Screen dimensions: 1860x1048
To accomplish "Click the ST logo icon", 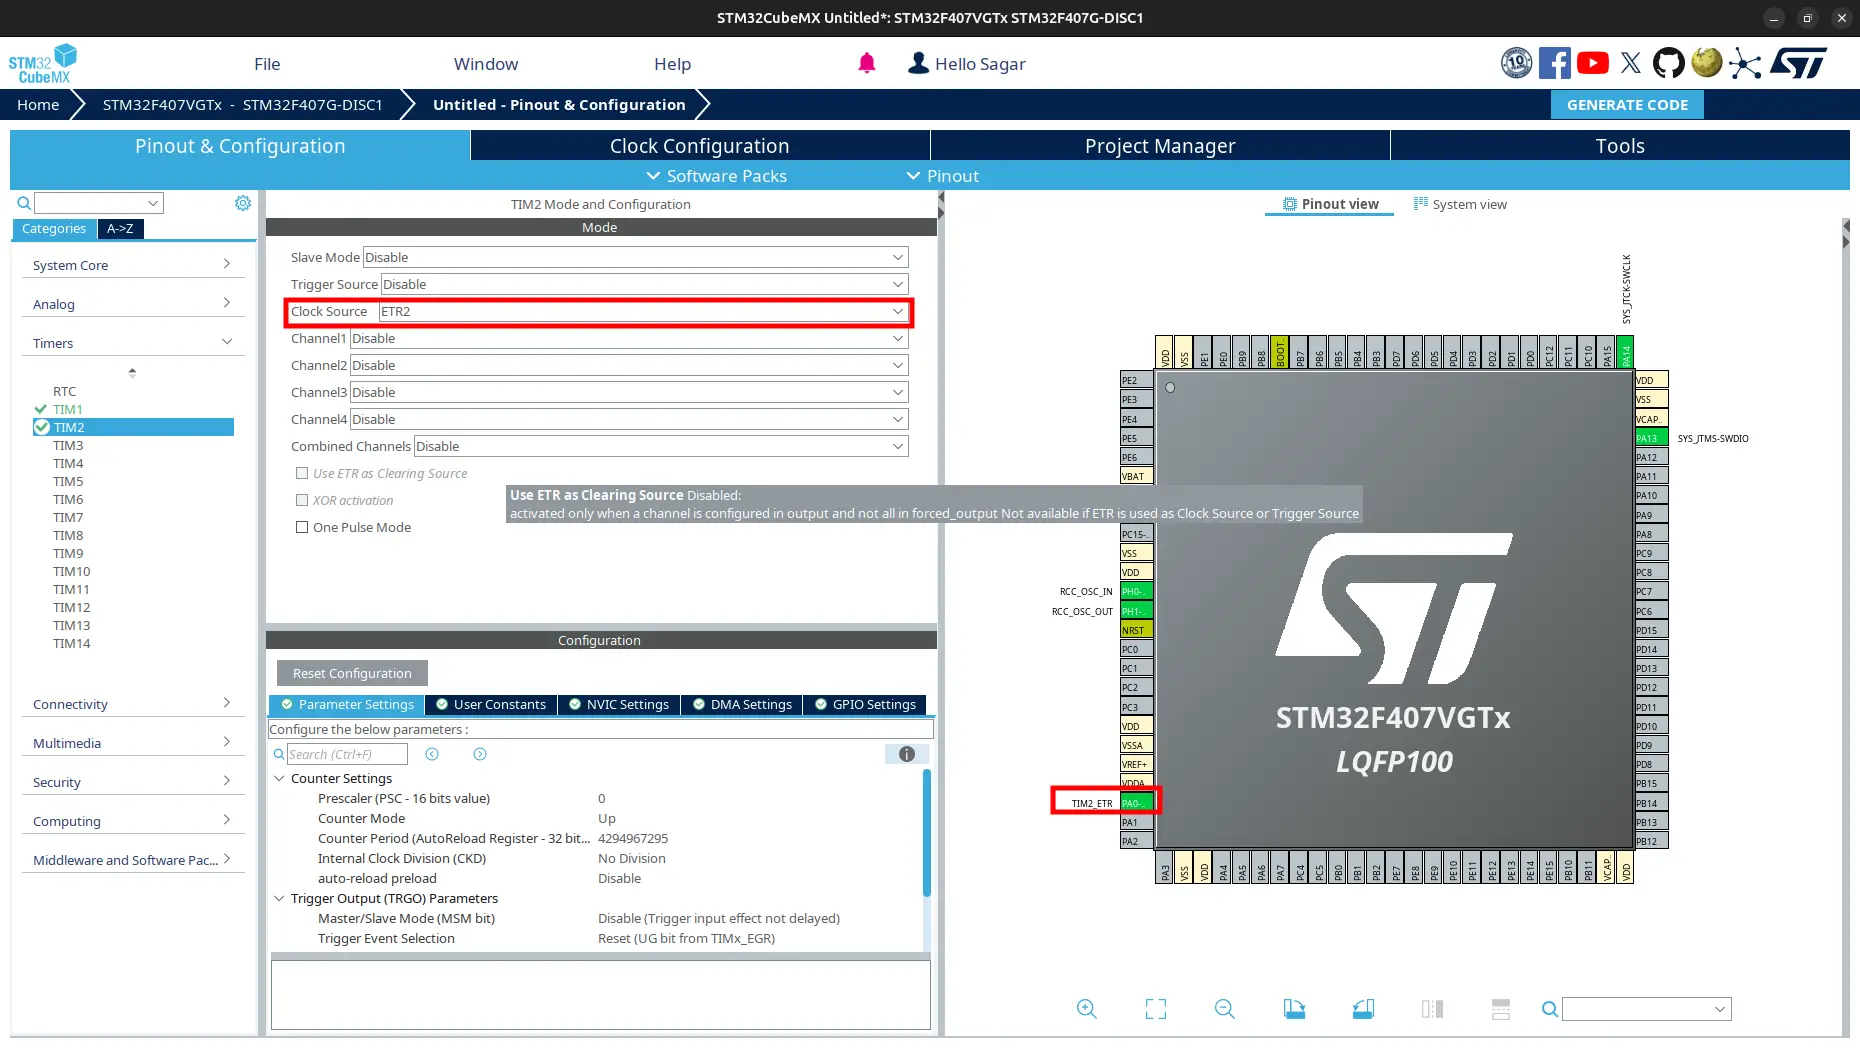I will point(1798,63).
